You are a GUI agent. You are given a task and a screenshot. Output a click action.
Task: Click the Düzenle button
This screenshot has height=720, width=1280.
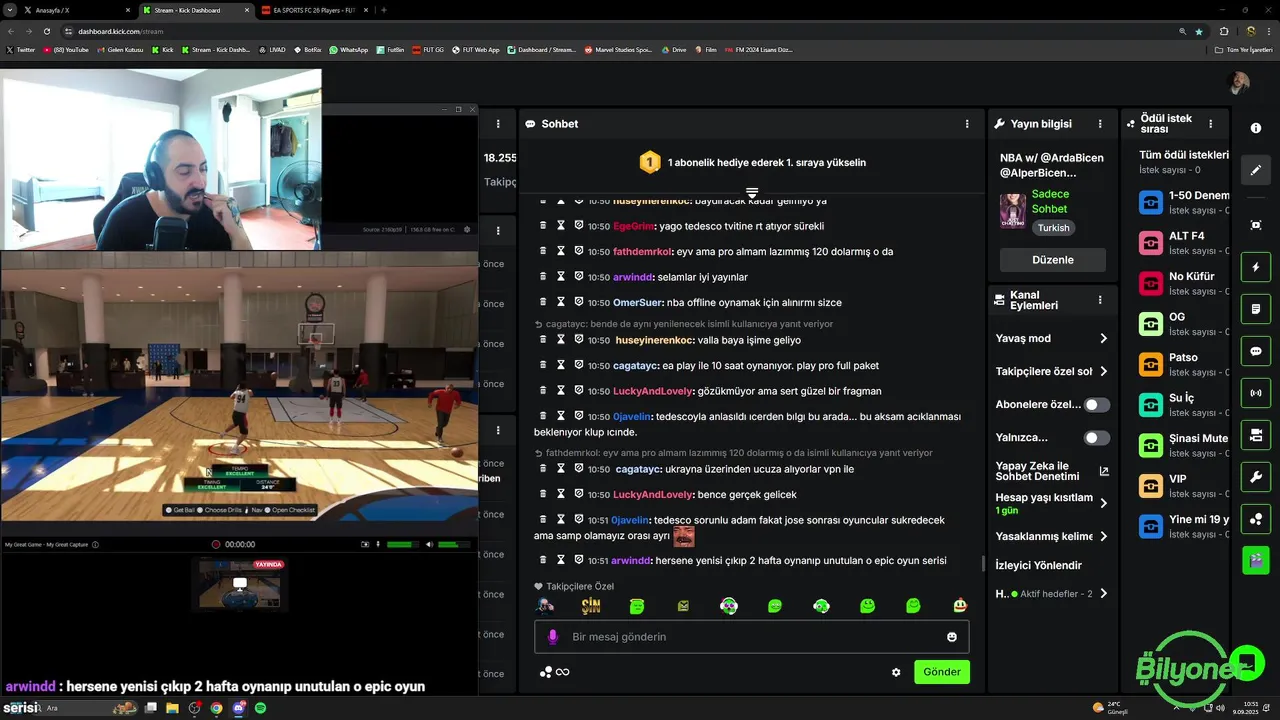(x=1053, y=260)
